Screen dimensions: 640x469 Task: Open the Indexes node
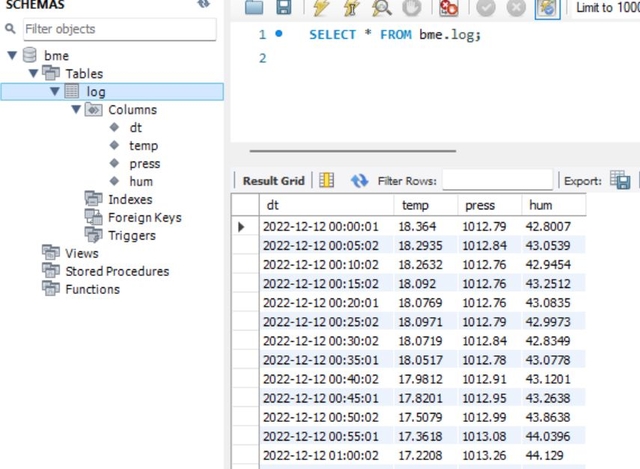click(x=130, y=199)
